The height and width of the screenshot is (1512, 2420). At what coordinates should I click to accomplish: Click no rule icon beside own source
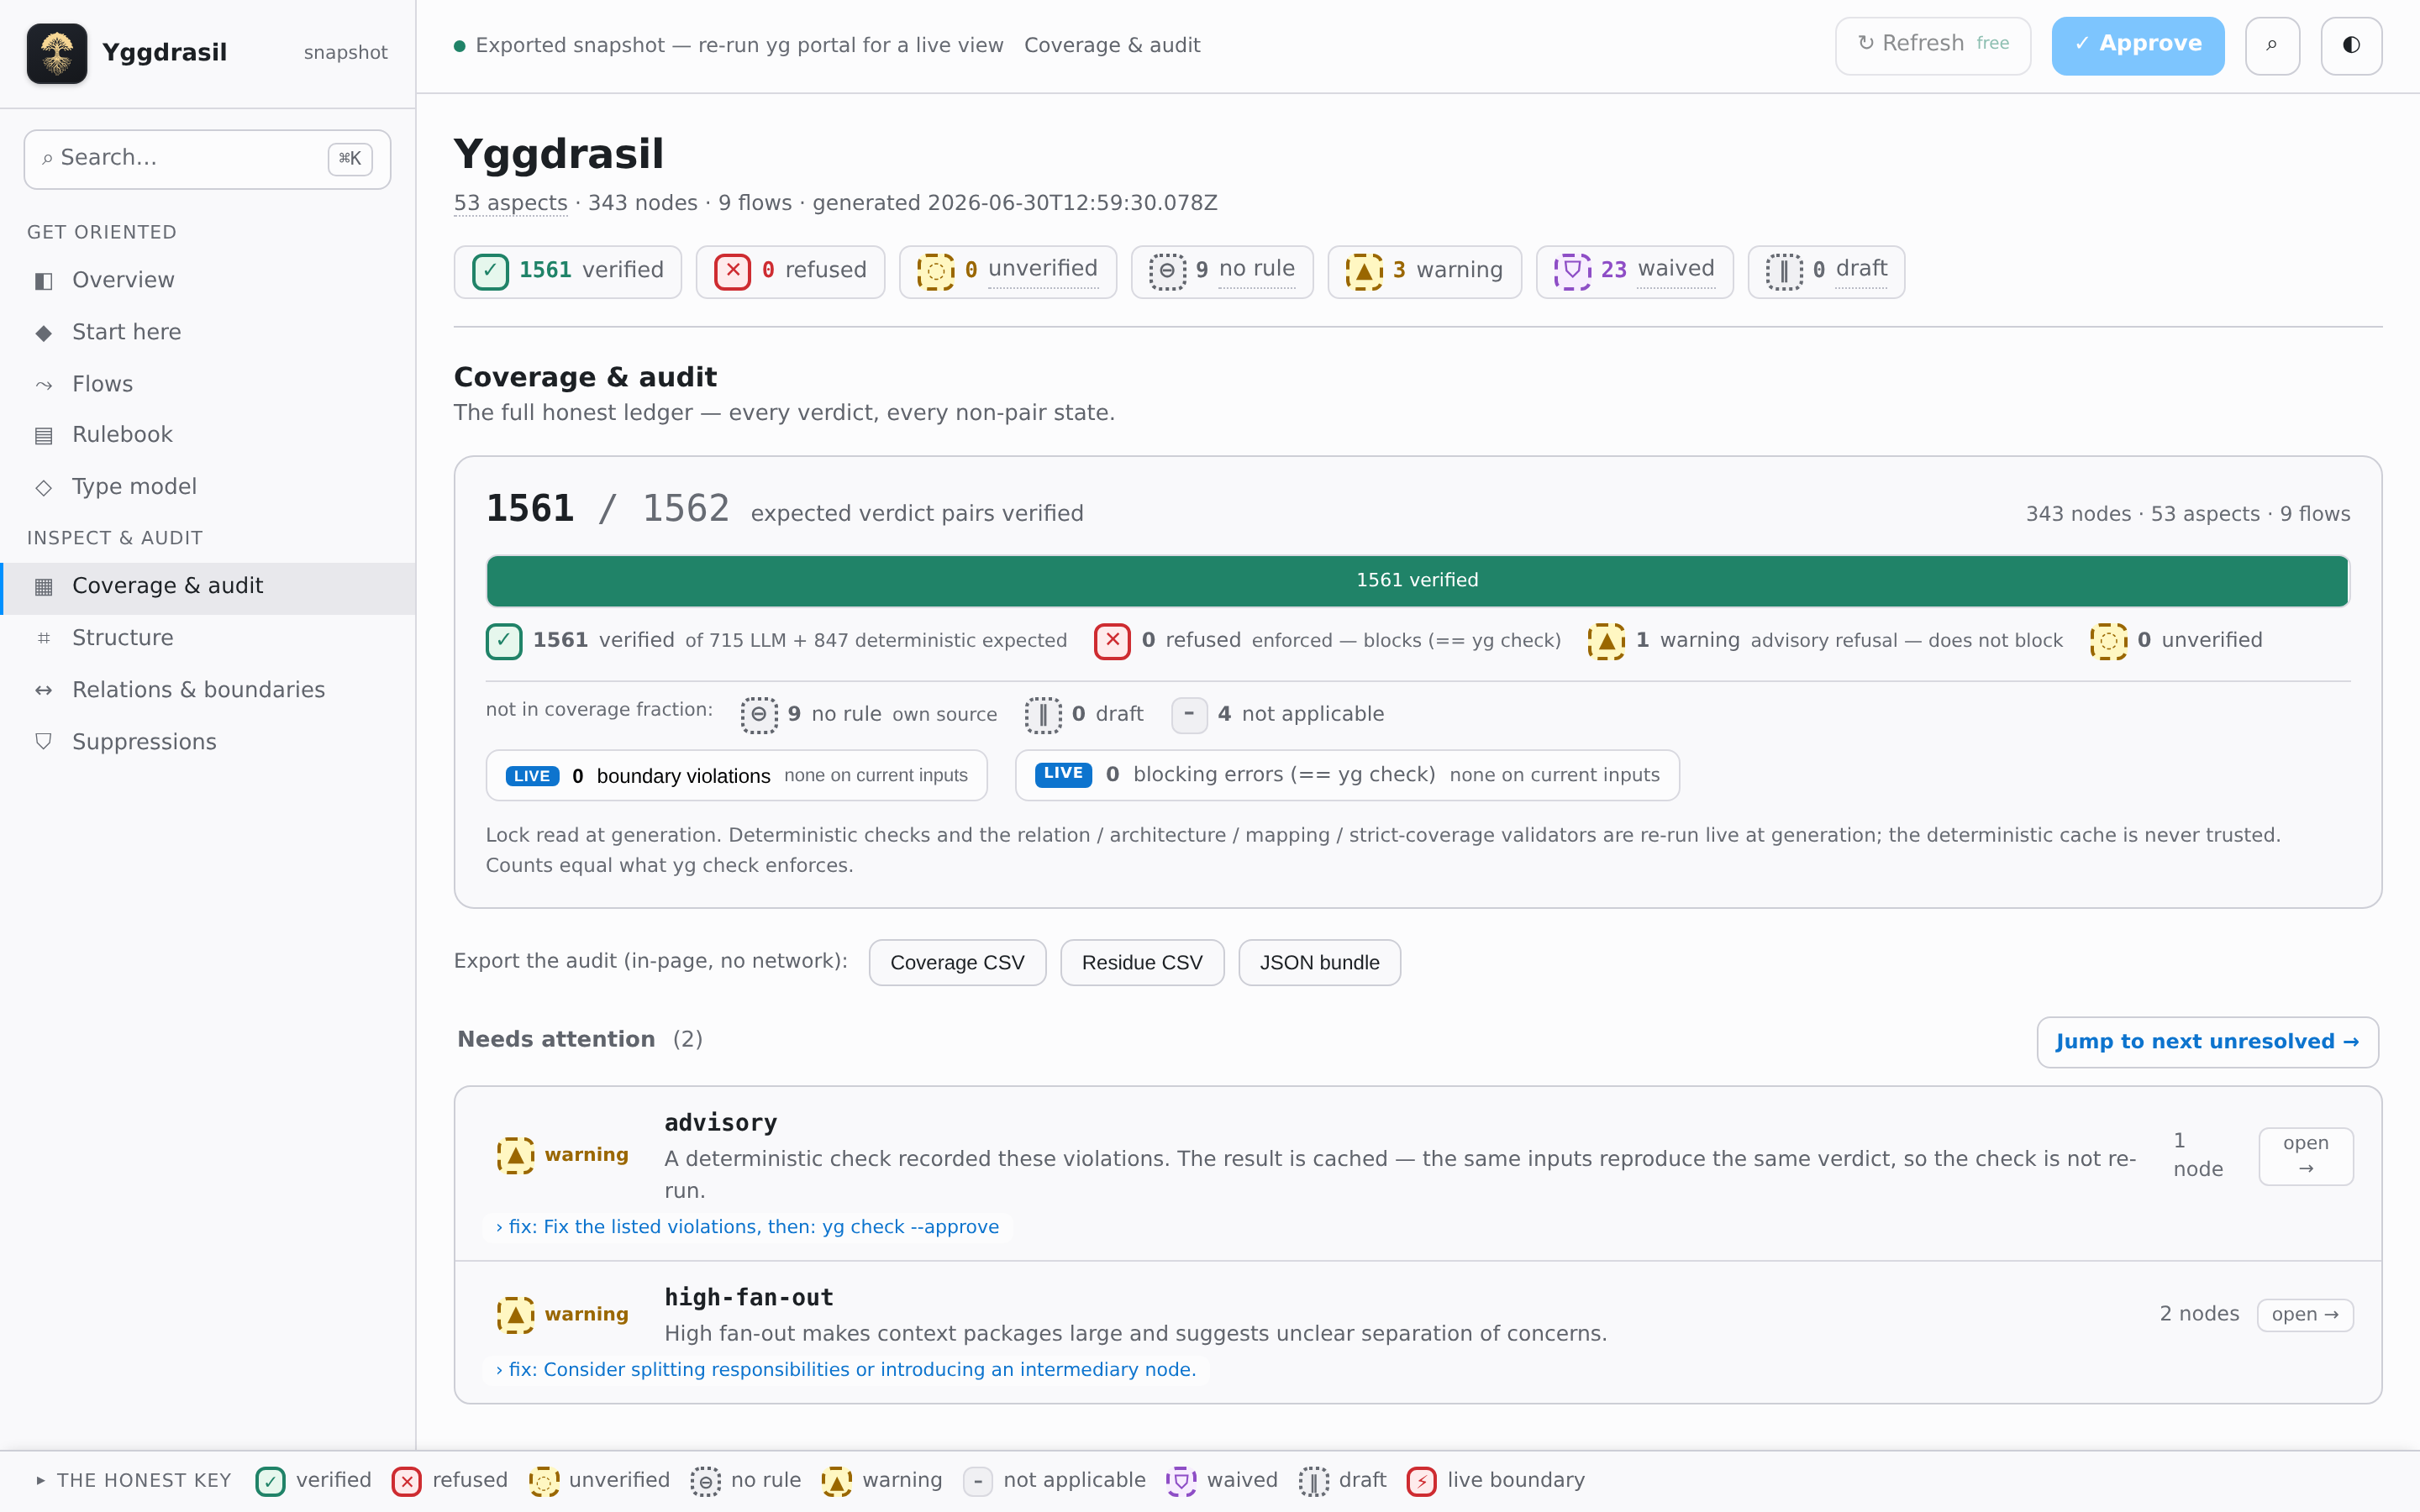(x=759, y=715)
